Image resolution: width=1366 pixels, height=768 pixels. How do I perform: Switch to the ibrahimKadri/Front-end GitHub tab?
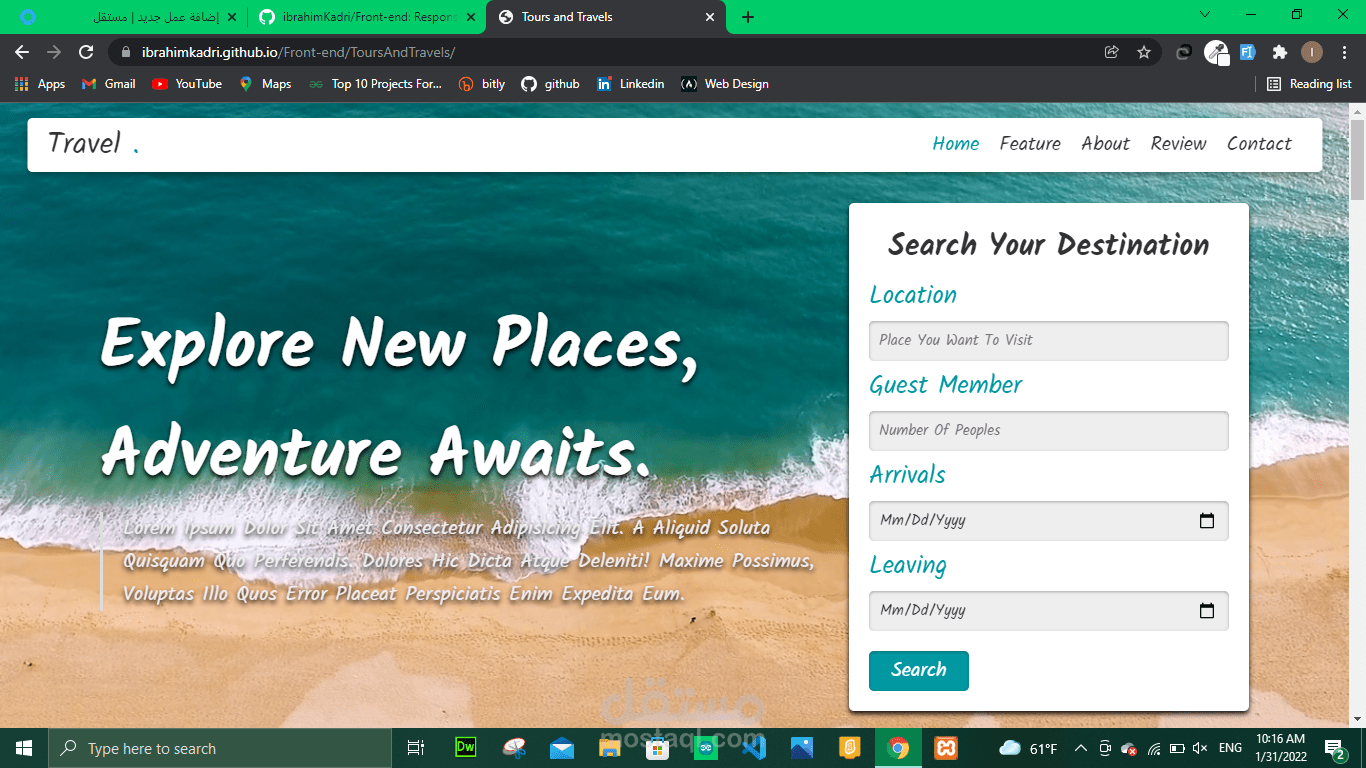[x=366, y=17]
